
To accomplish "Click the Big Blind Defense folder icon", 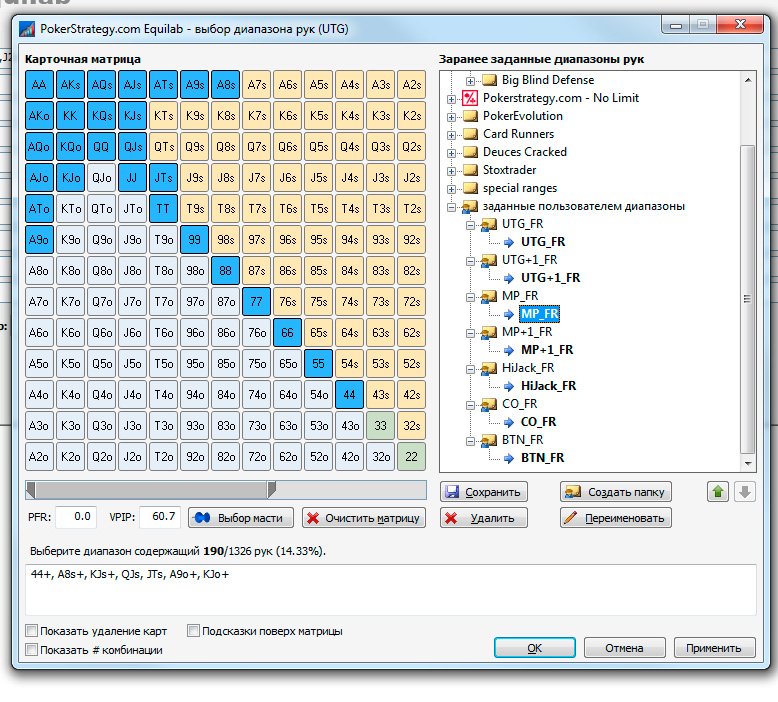I will click(489, 80).
